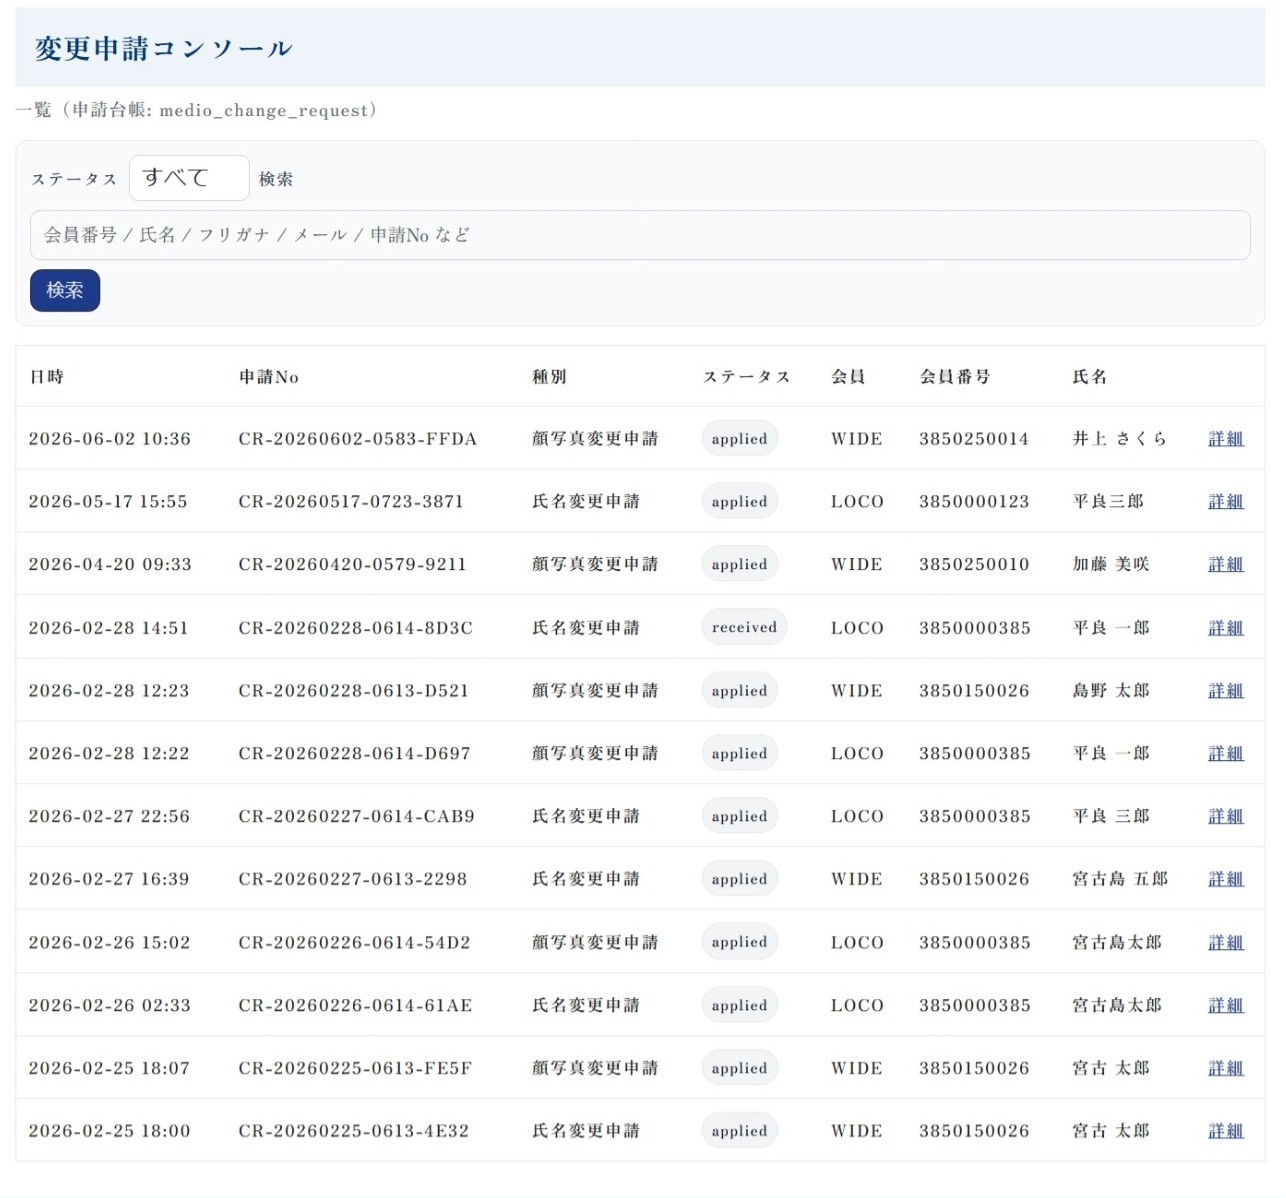Click timestamp 2026-02-27 22:56
This screenshot has width=1286, height=1198.
click(x=109, y=817)
